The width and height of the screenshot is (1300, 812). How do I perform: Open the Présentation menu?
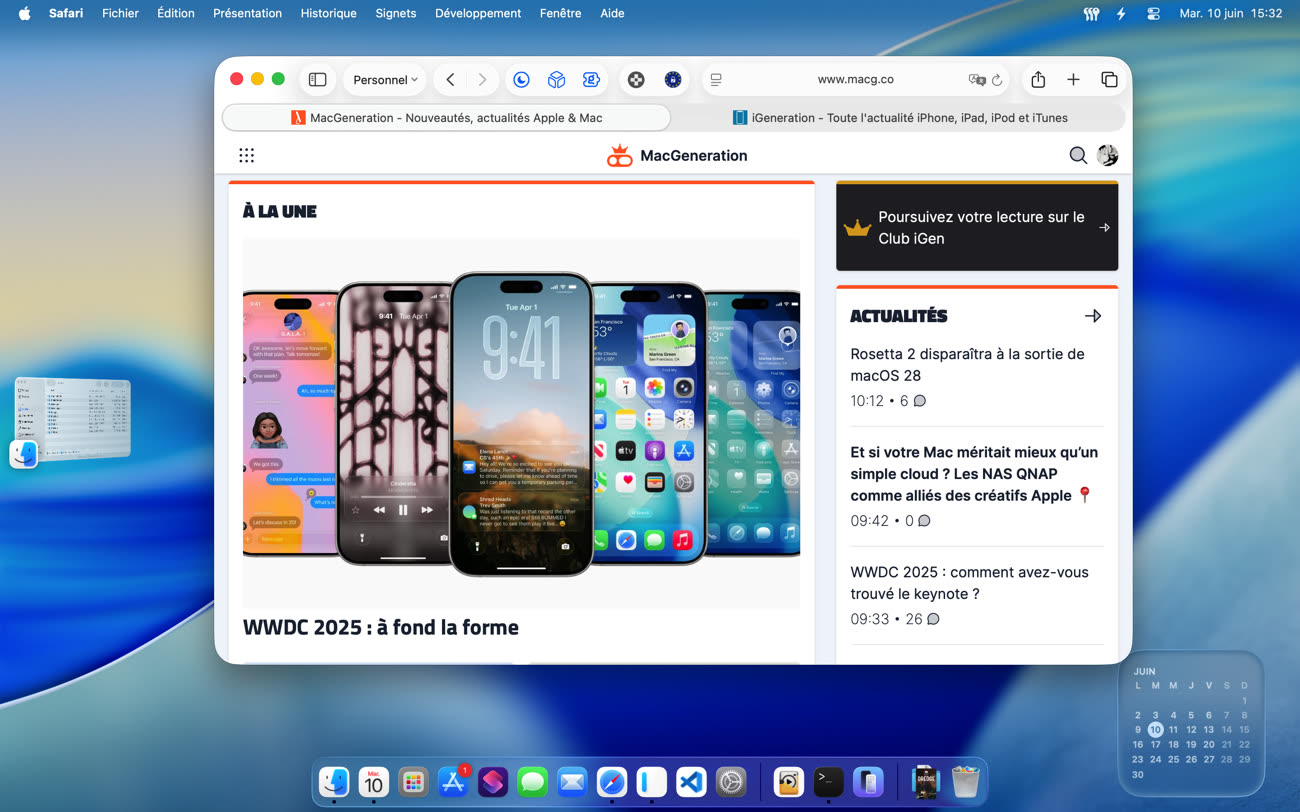pos(247,13)
